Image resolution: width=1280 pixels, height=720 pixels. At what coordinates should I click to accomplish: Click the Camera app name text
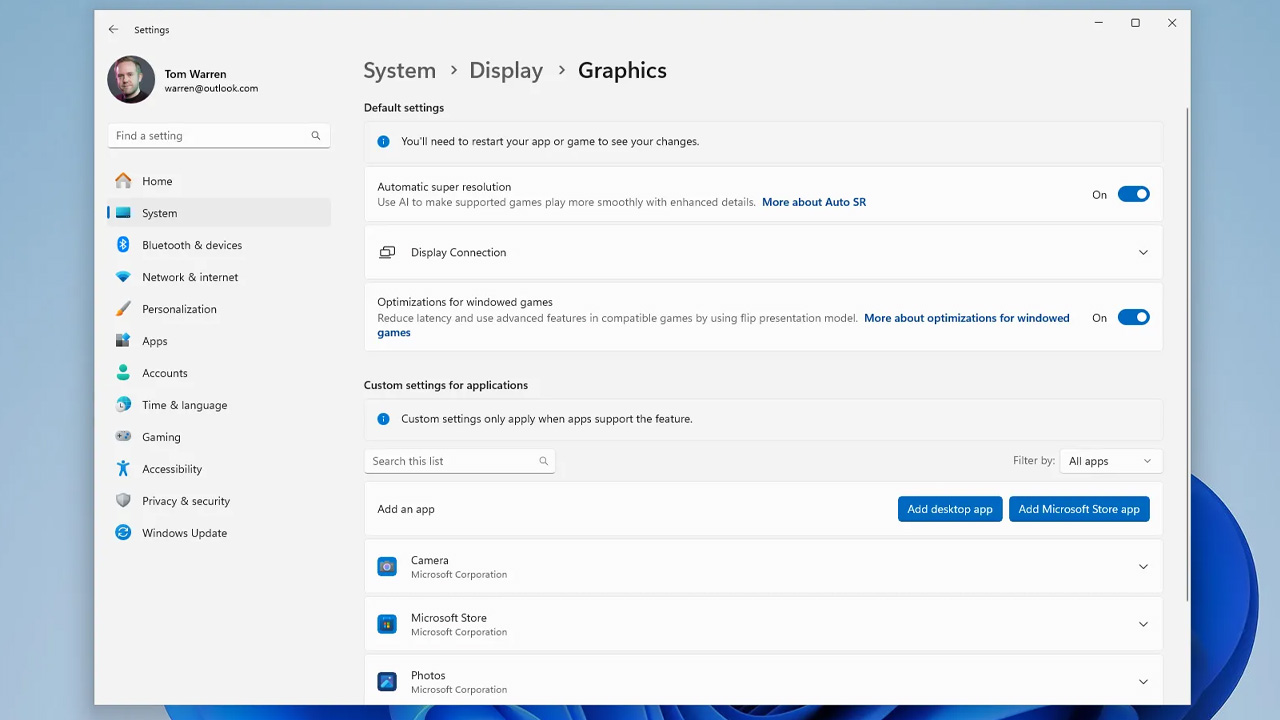[x=430, y=560]
